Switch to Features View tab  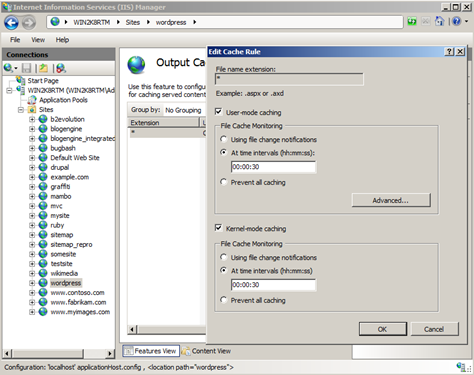[151, 351]
